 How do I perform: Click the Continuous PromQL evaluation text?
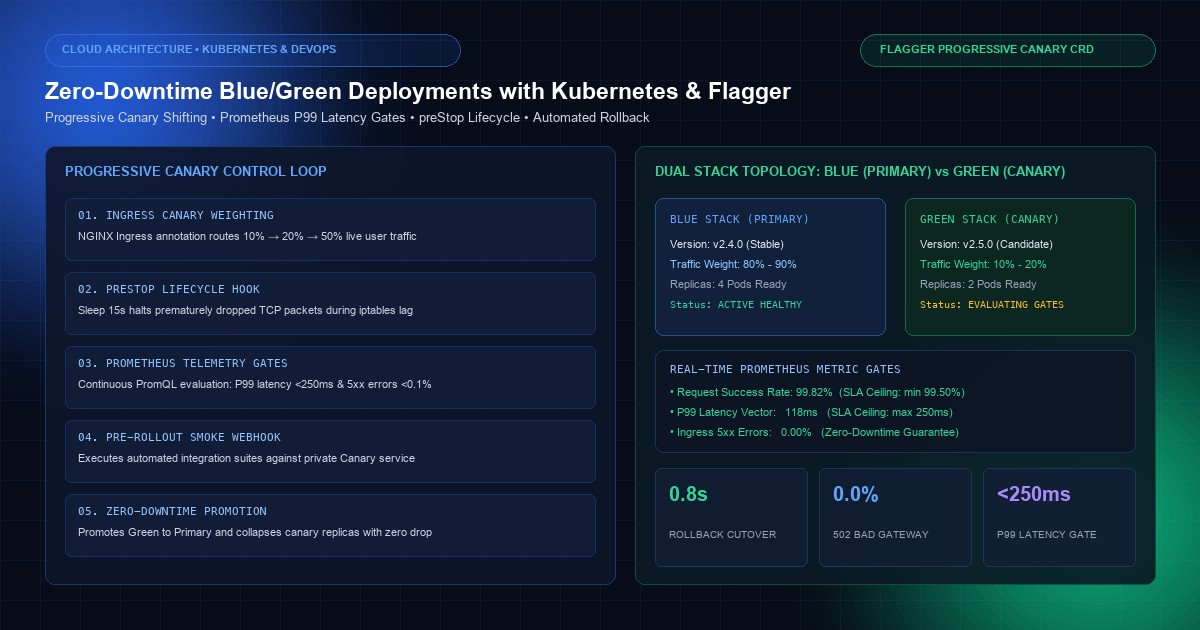tap(255, 385)
